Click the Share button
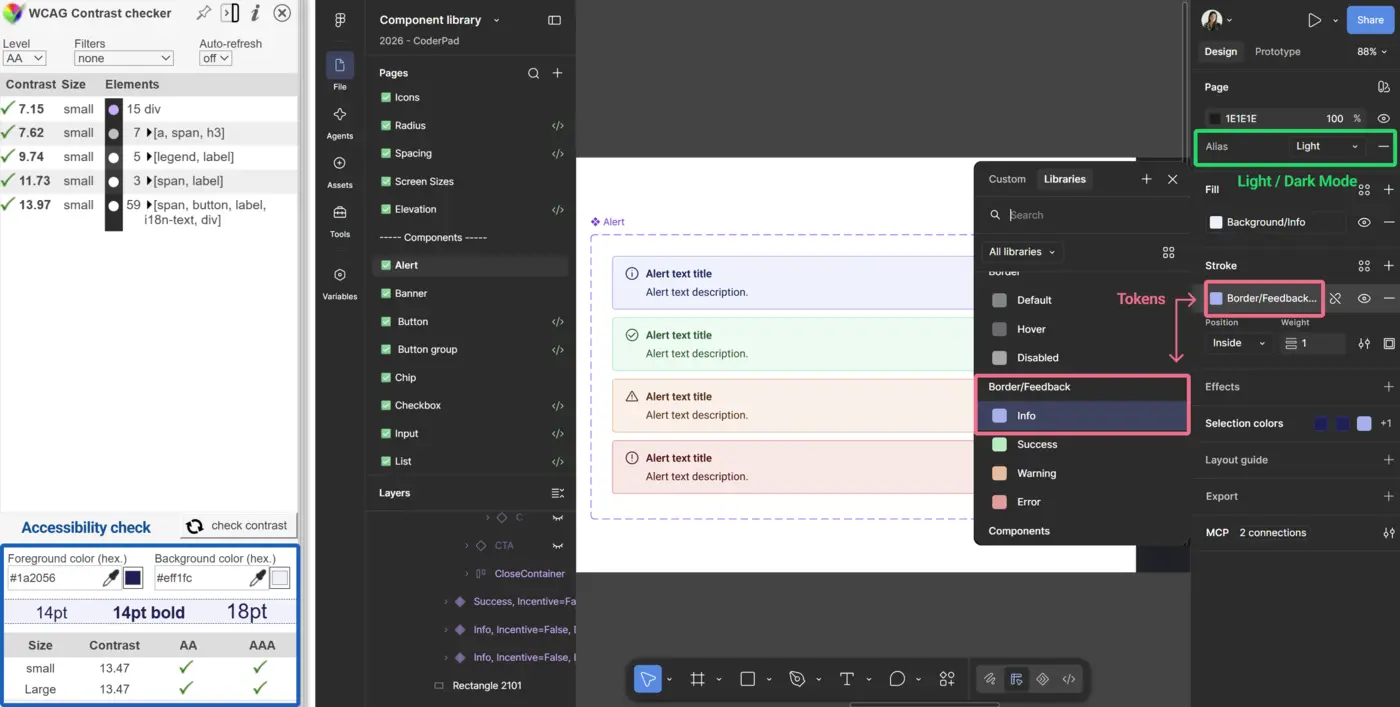Screen dimensions: 1400x707 (x=1370, y=20)
